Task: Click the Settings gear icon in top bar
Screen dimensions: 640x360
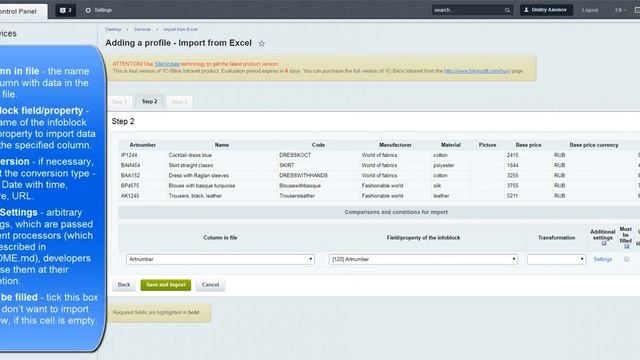Action: tap(88, 10)
